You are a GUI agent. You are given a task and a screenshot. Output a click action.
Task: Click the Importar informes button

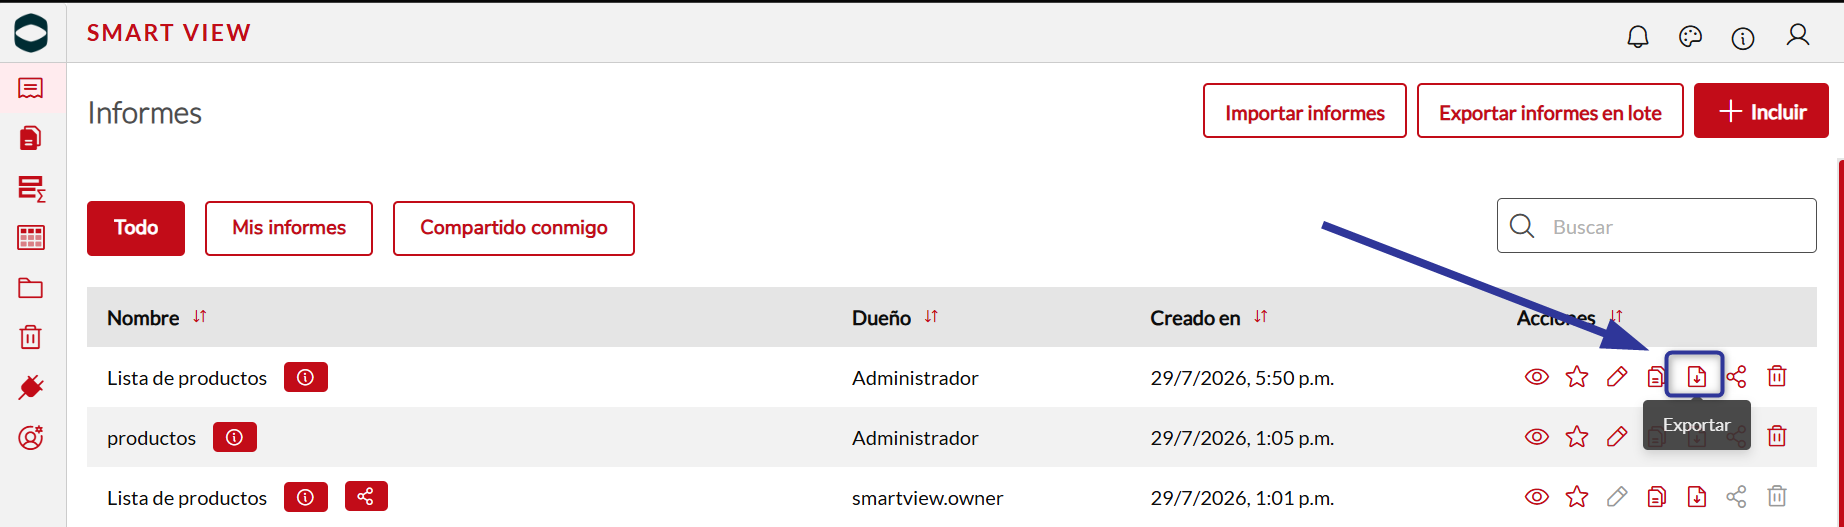click(1305, 111)
